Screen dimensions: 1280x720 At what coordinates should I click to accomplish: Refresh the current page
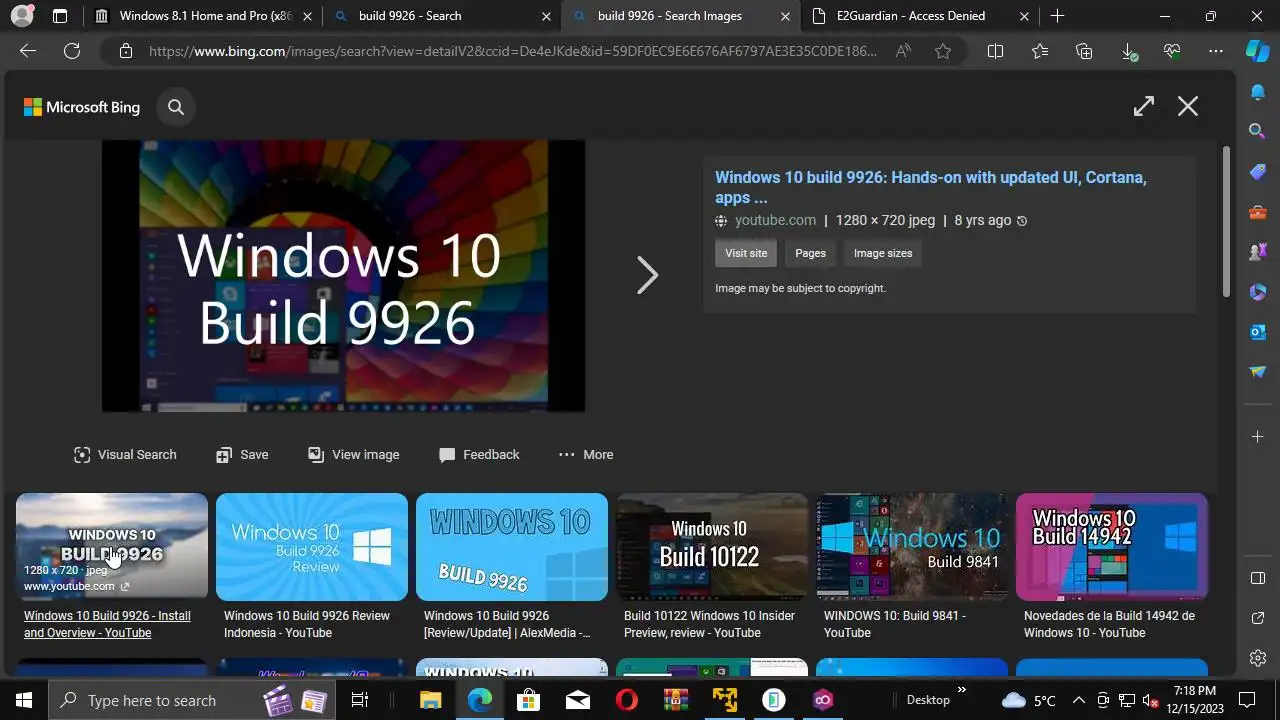tap(72, 51)
